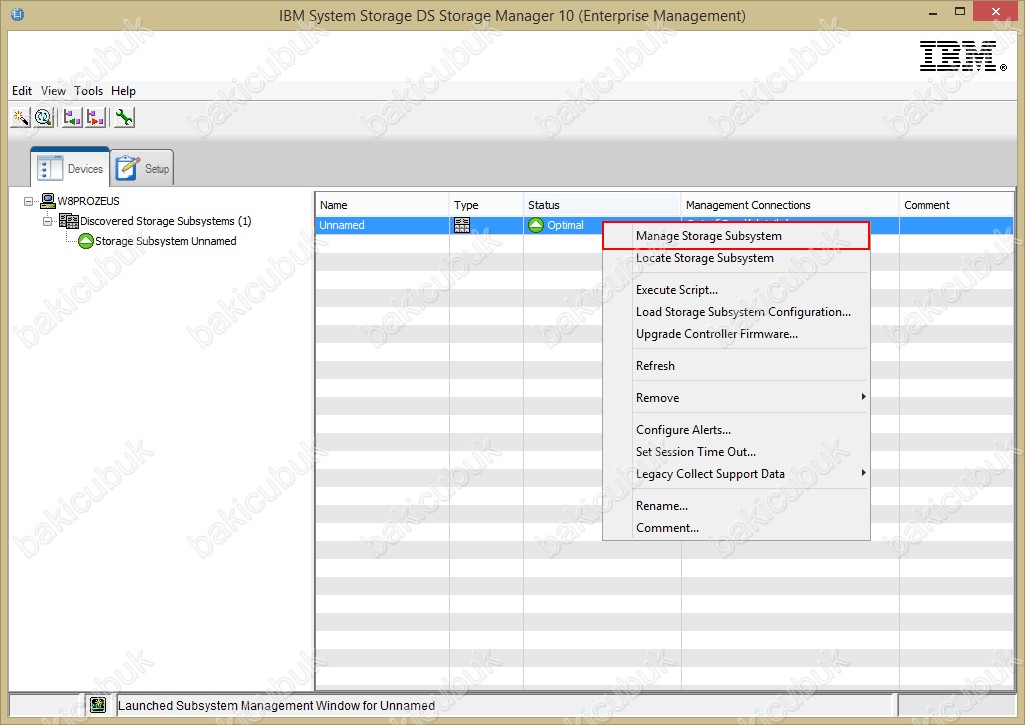Select Load Storage Subsystem Configuration...
This screenshot has height=725, width=1025.
(x=736, y=312)
